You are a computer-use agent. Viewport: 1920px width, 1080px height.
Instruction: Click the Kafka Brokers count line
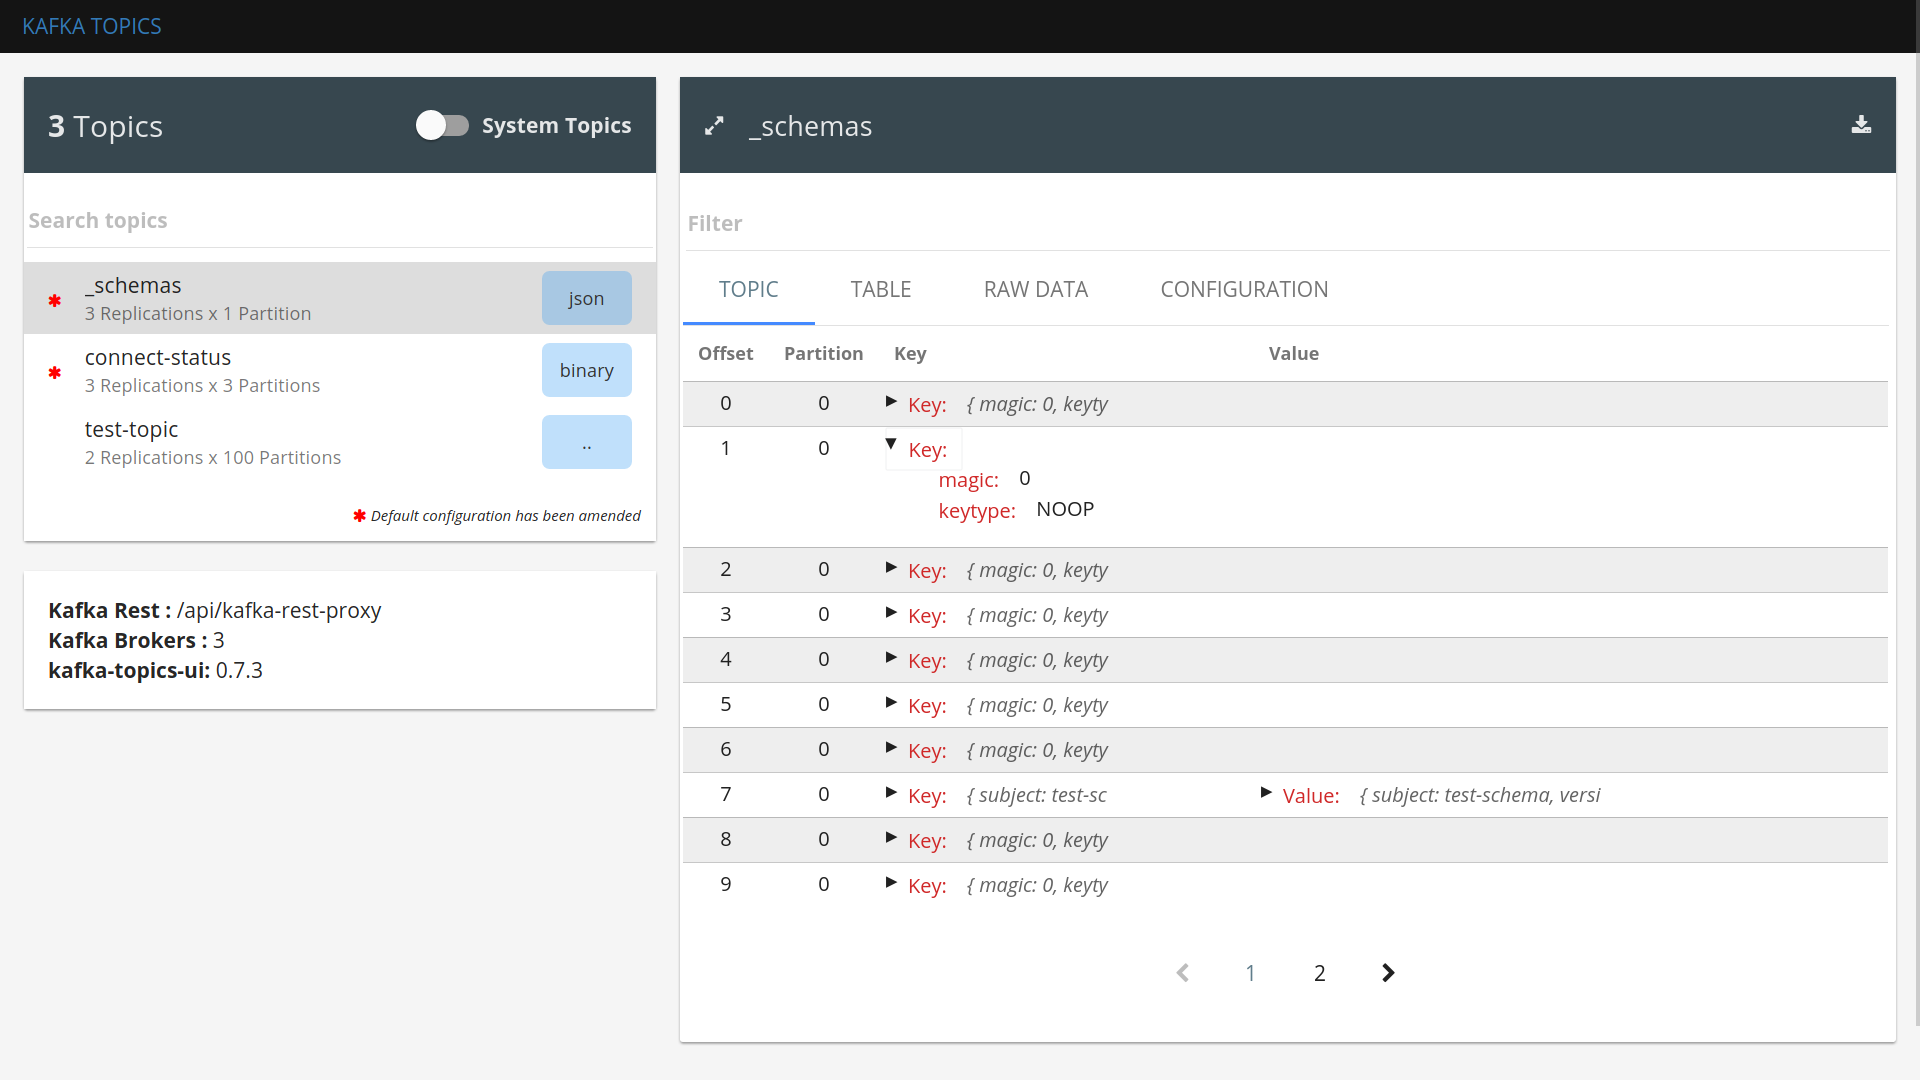(136, 641)
